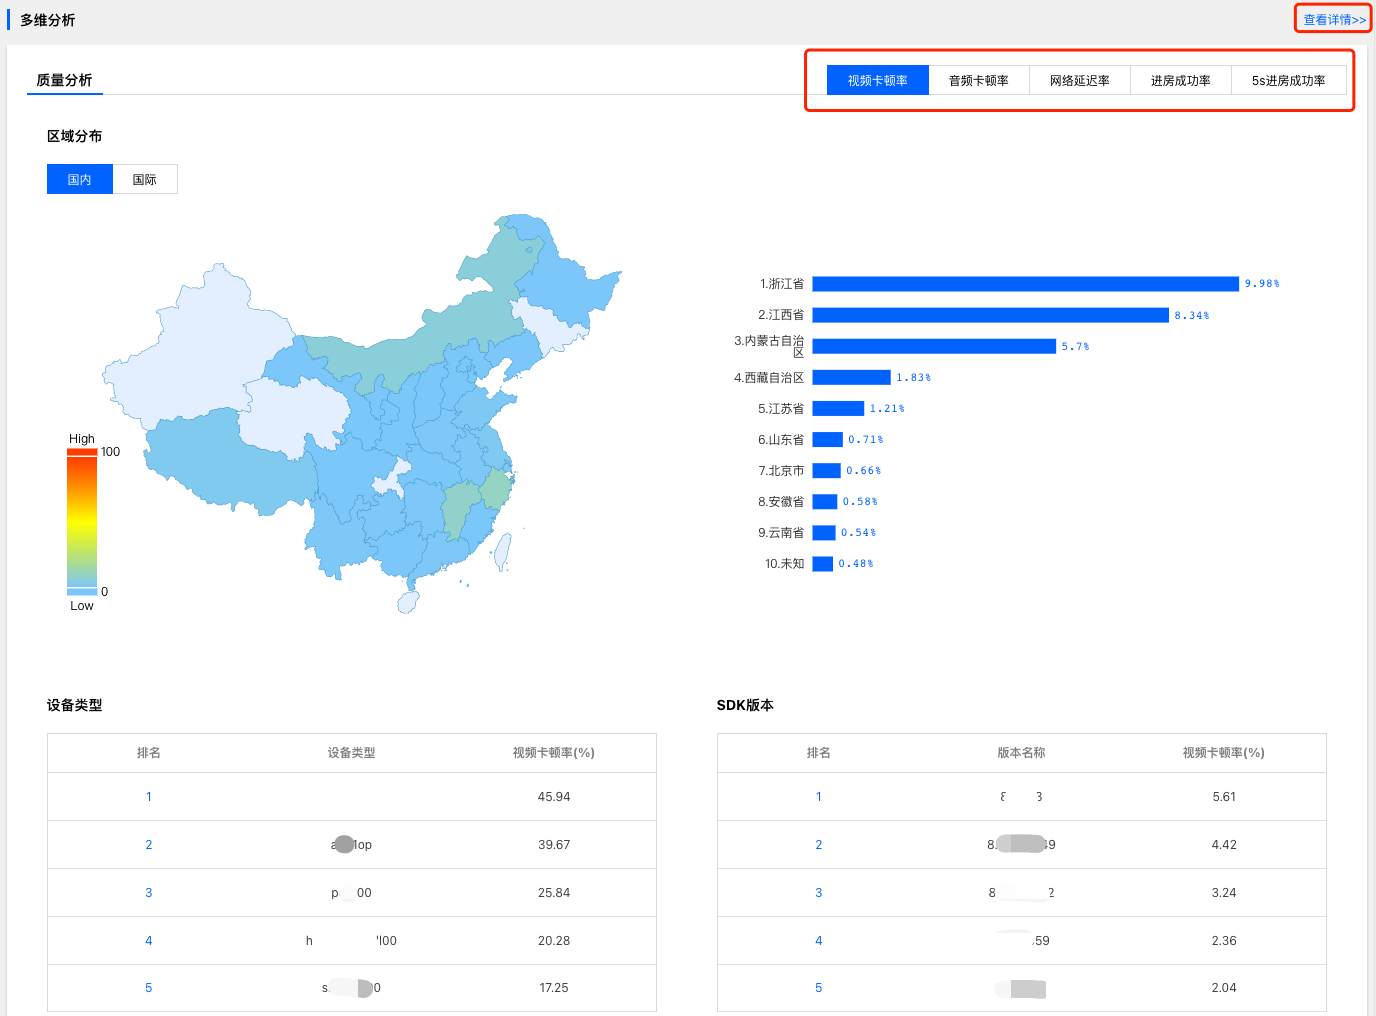This screenshot has width=1376, height=1016.
Task: Switch to 音频卡顿率 metric tab
Action: coord(978,81)
